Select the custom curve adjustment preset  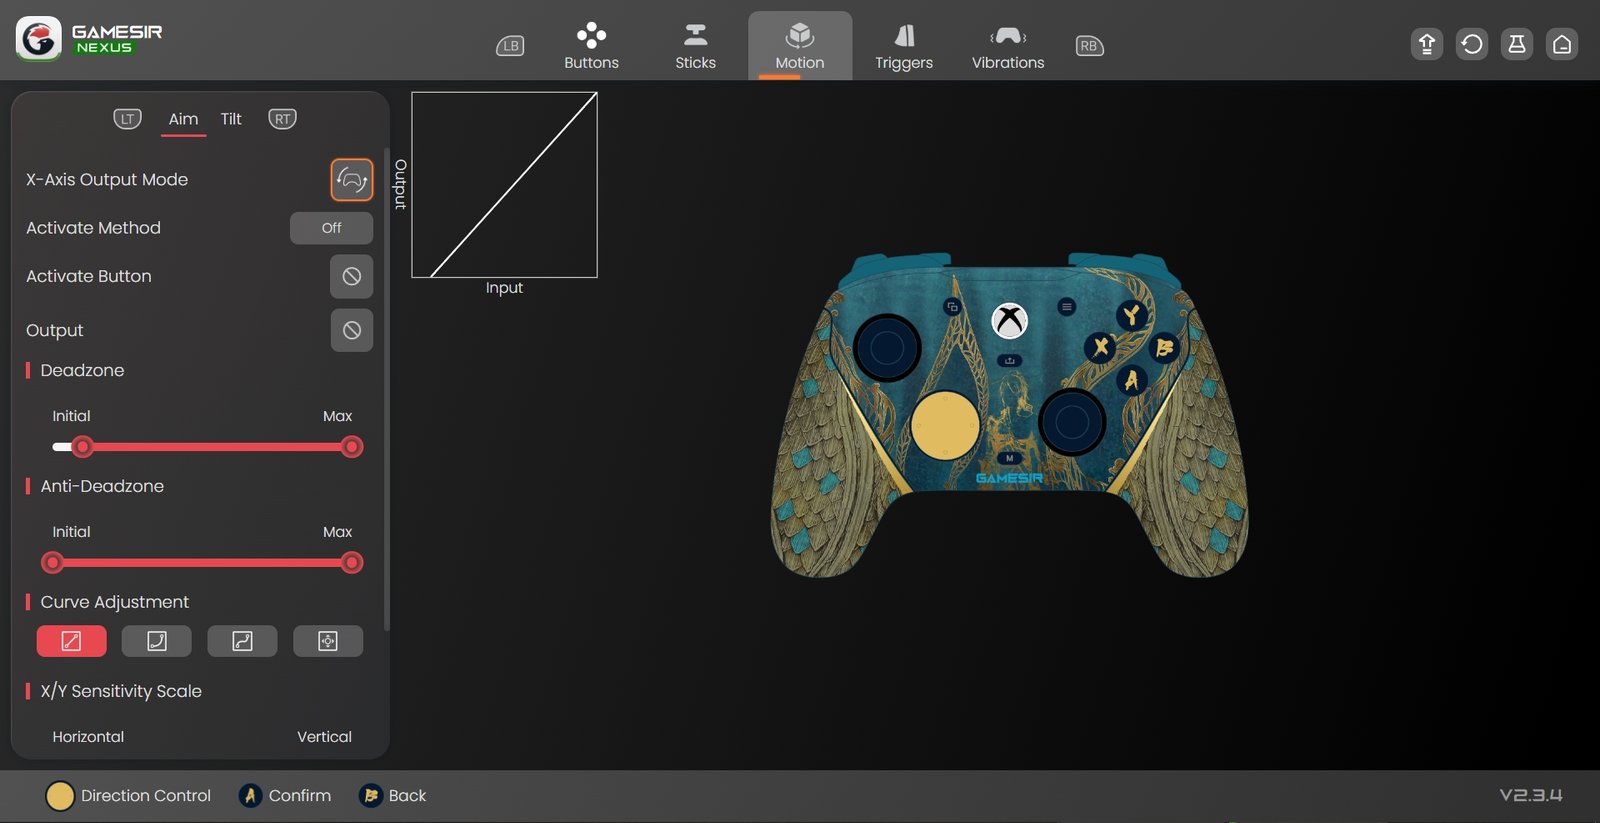pos(327,641)
